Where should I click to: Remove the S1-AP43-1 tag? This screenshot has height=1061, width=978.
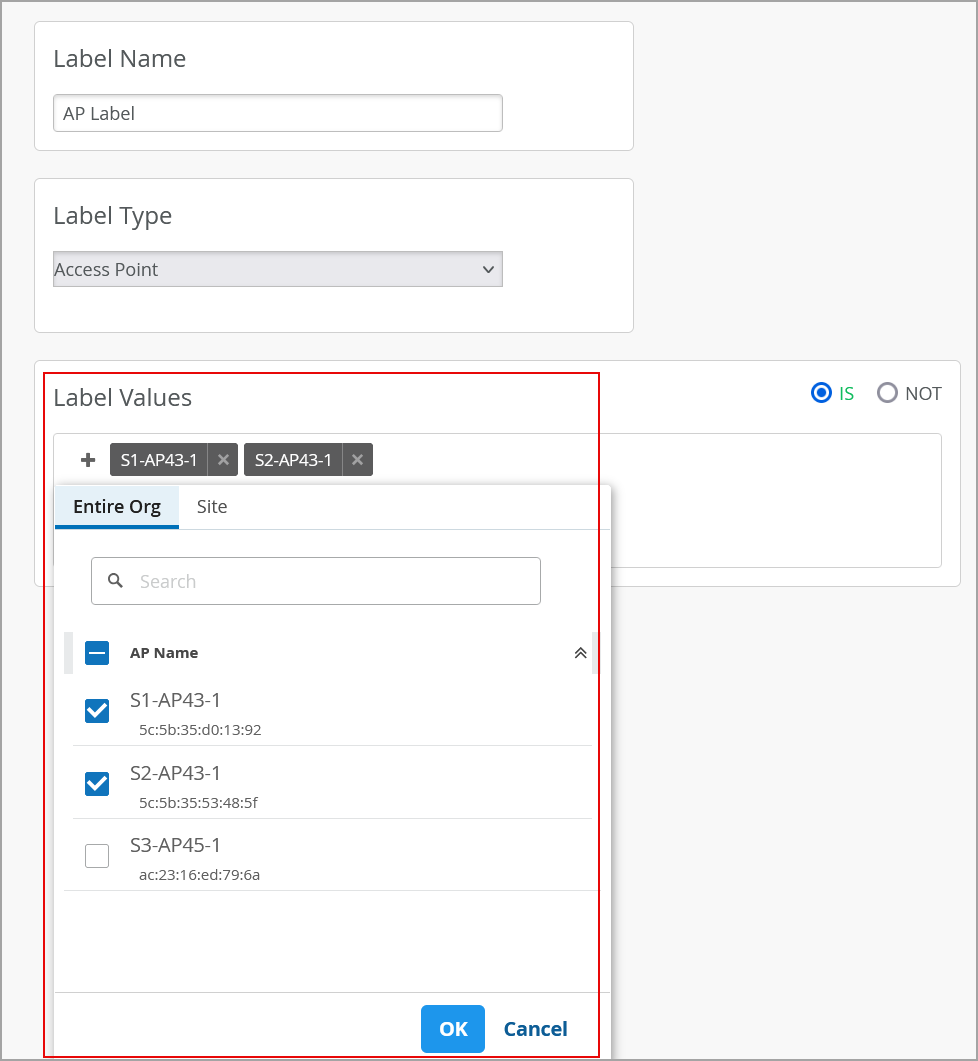[223, 460]
